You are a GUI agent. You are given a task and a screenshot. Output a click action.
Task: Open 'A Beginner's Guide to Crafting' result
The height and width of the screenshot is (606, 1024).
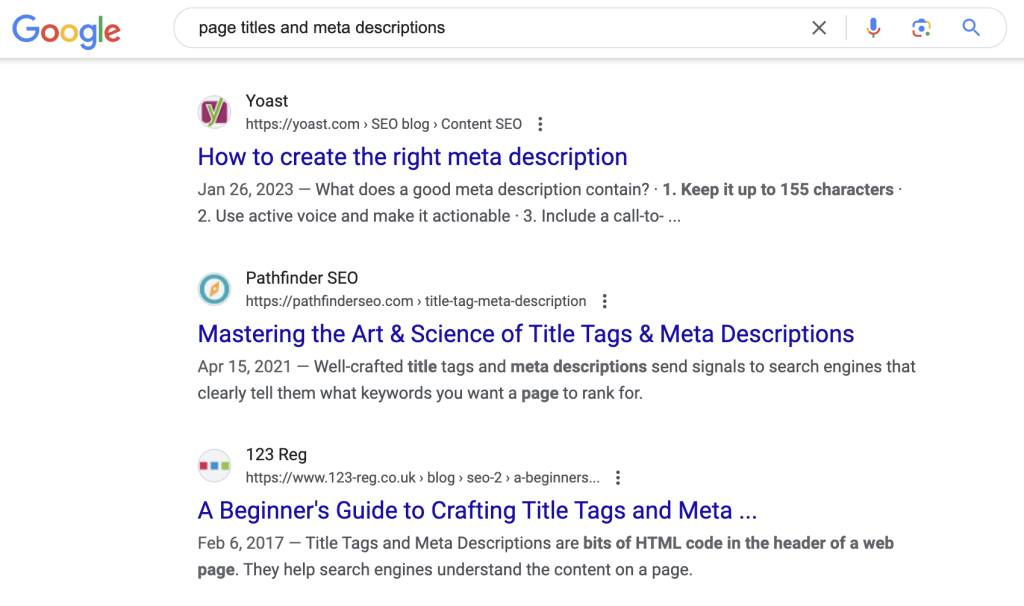click(x=477, y=511)
